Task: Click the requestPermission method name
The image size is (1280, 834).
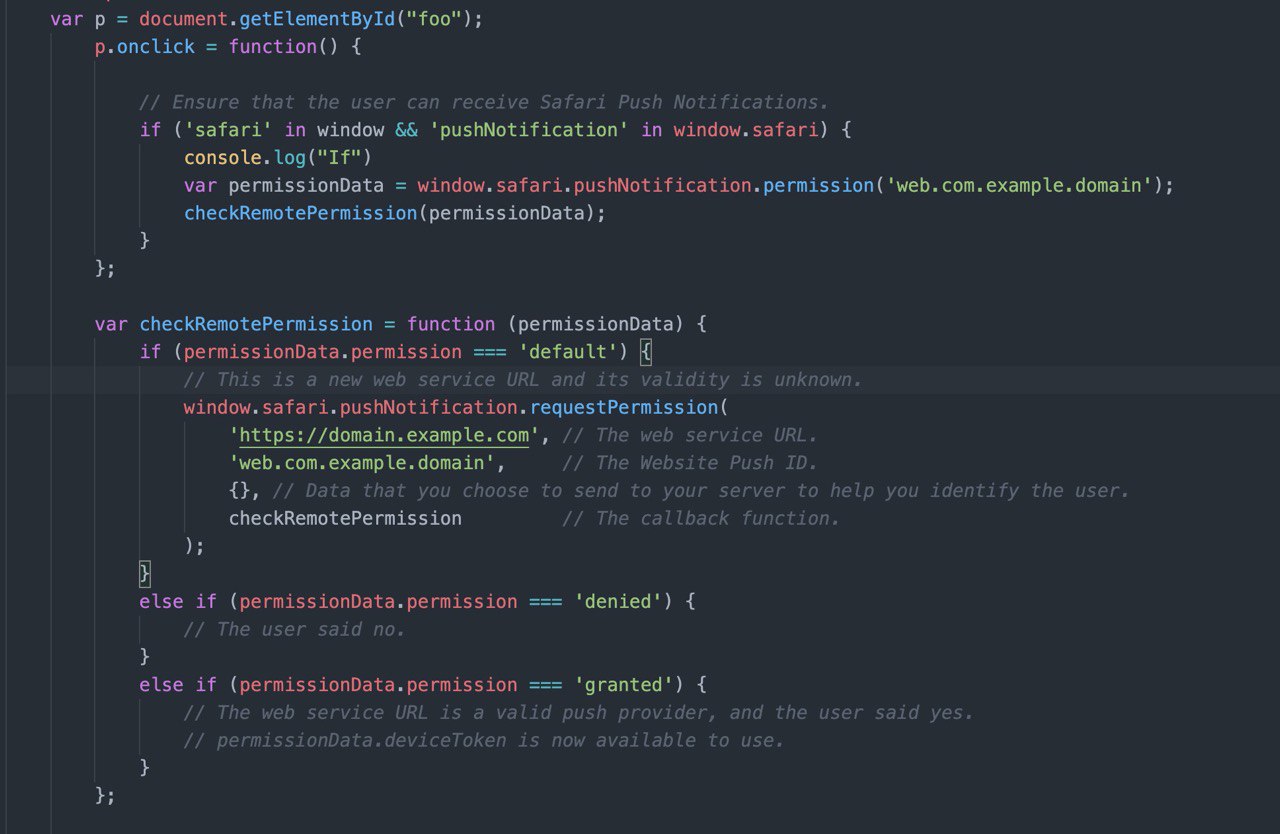Action: [x=624, y=407]
